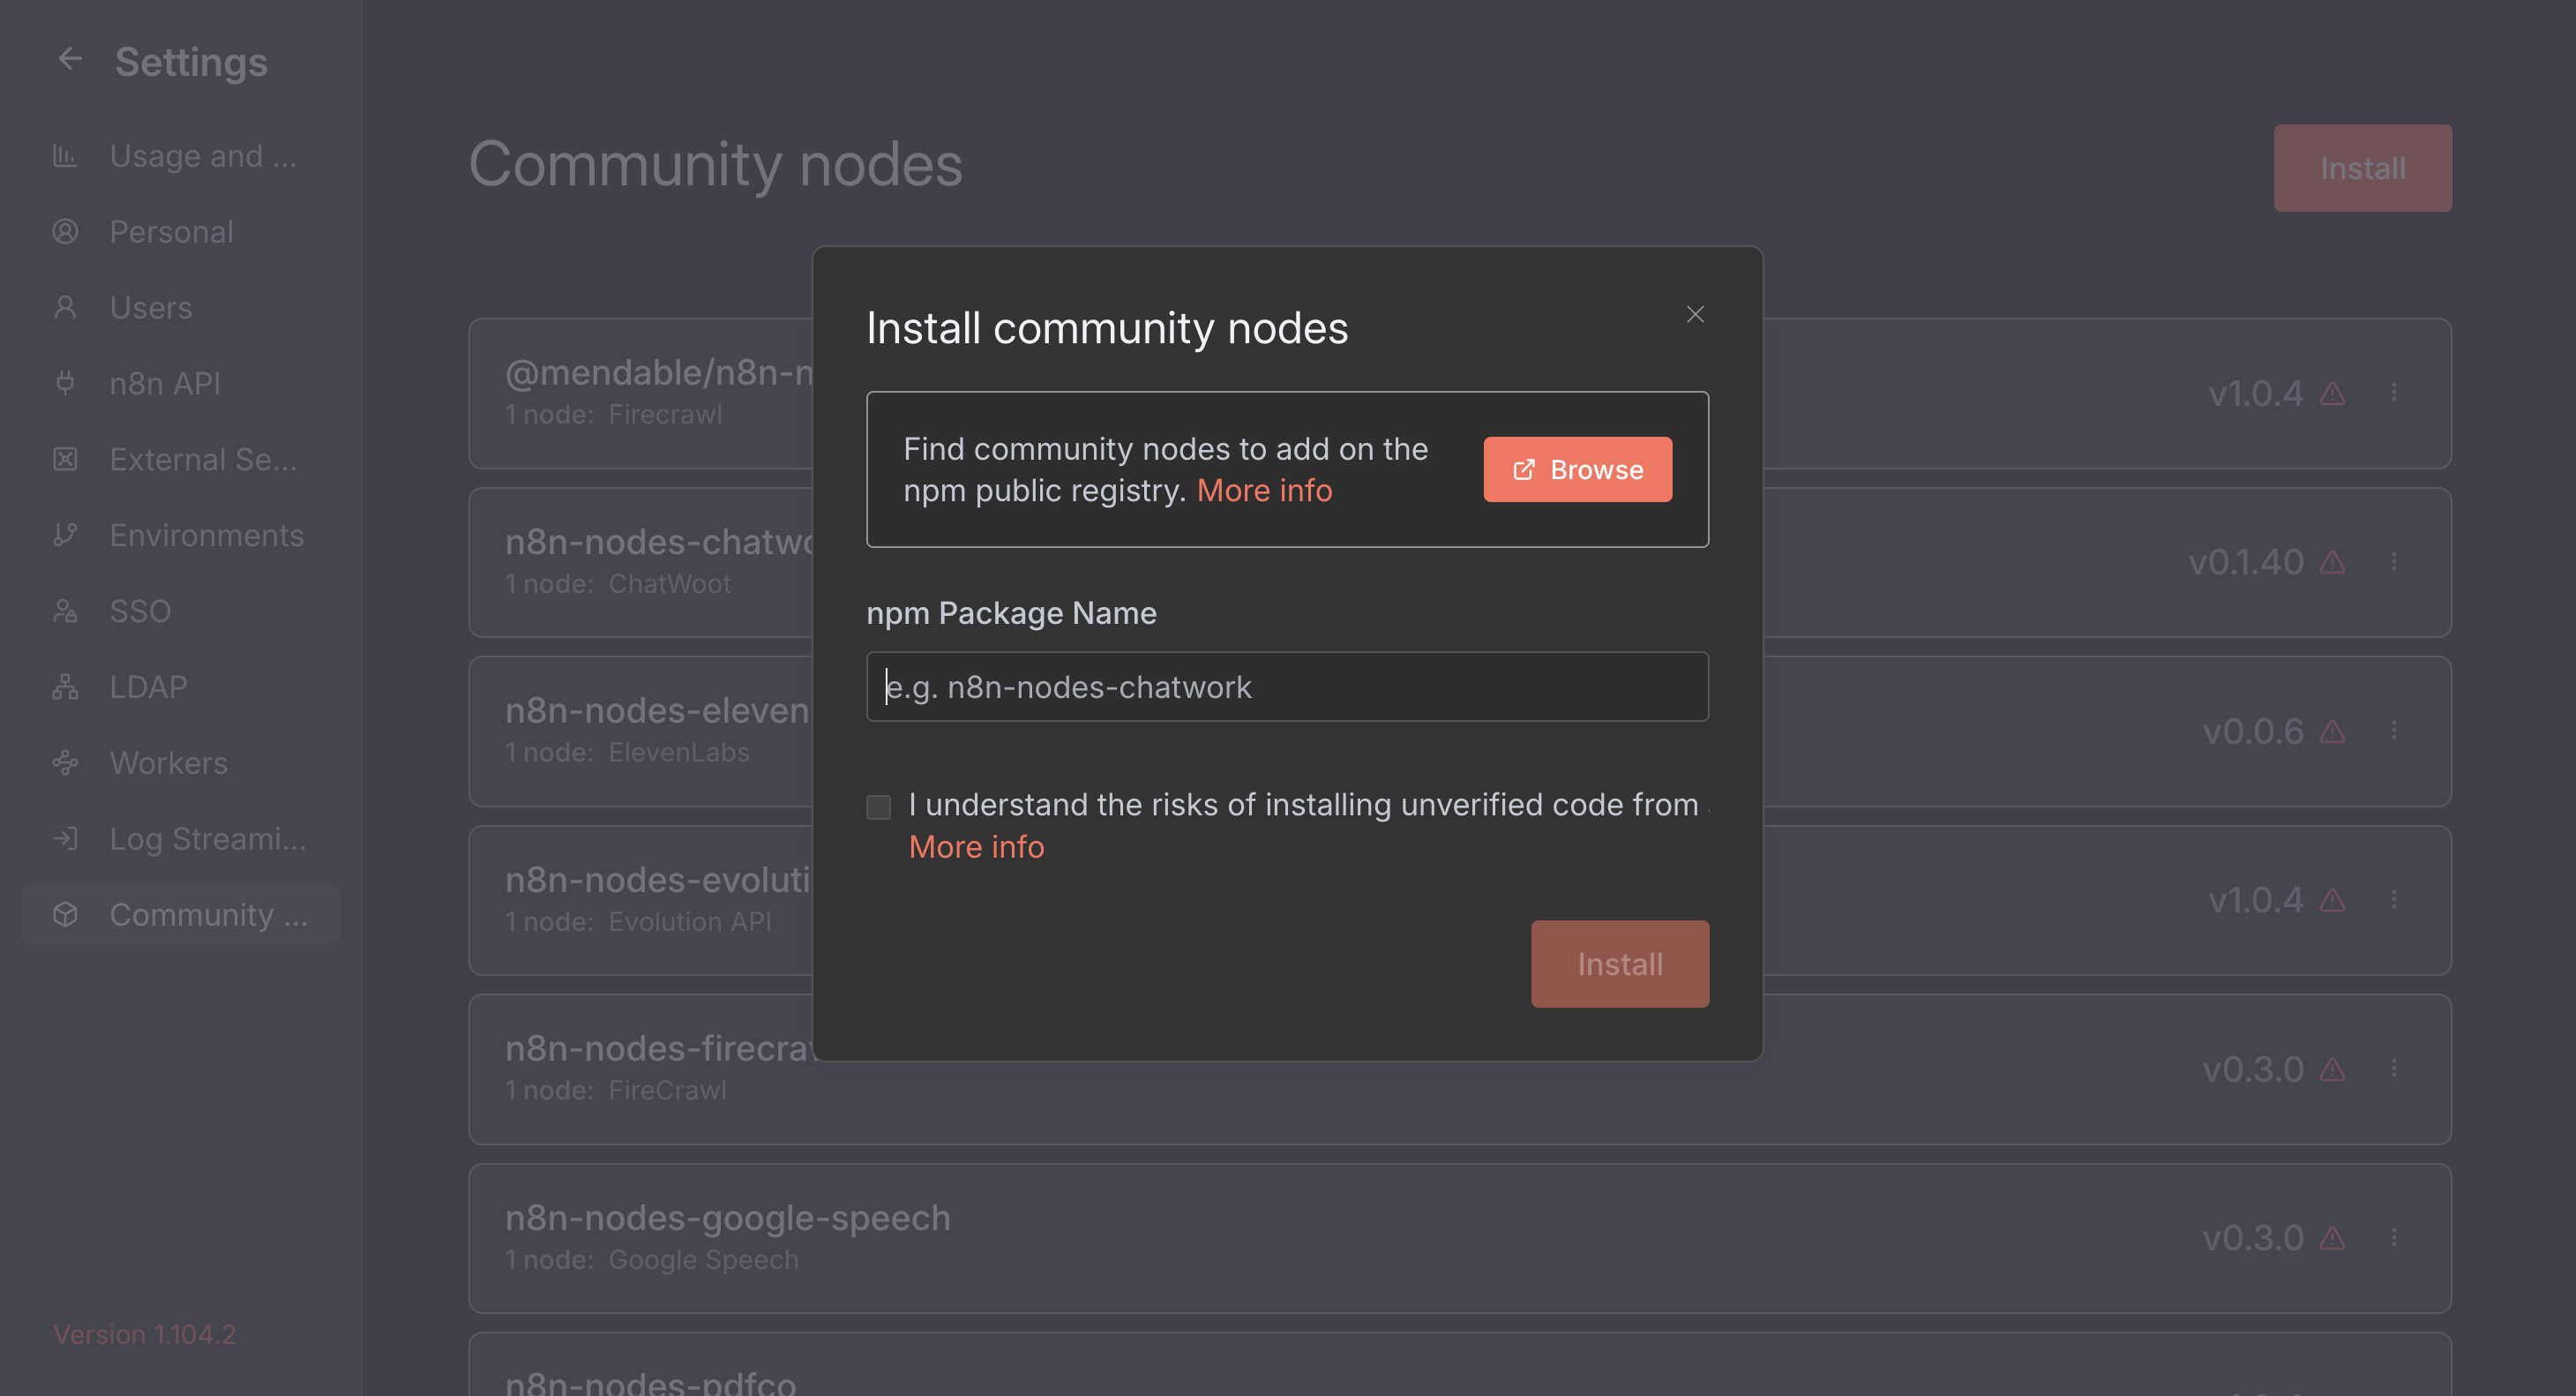Open Usage and plan via chart icon
Screen dimensions: 2576x1396
pyautogui.click(x=65, y=156)
